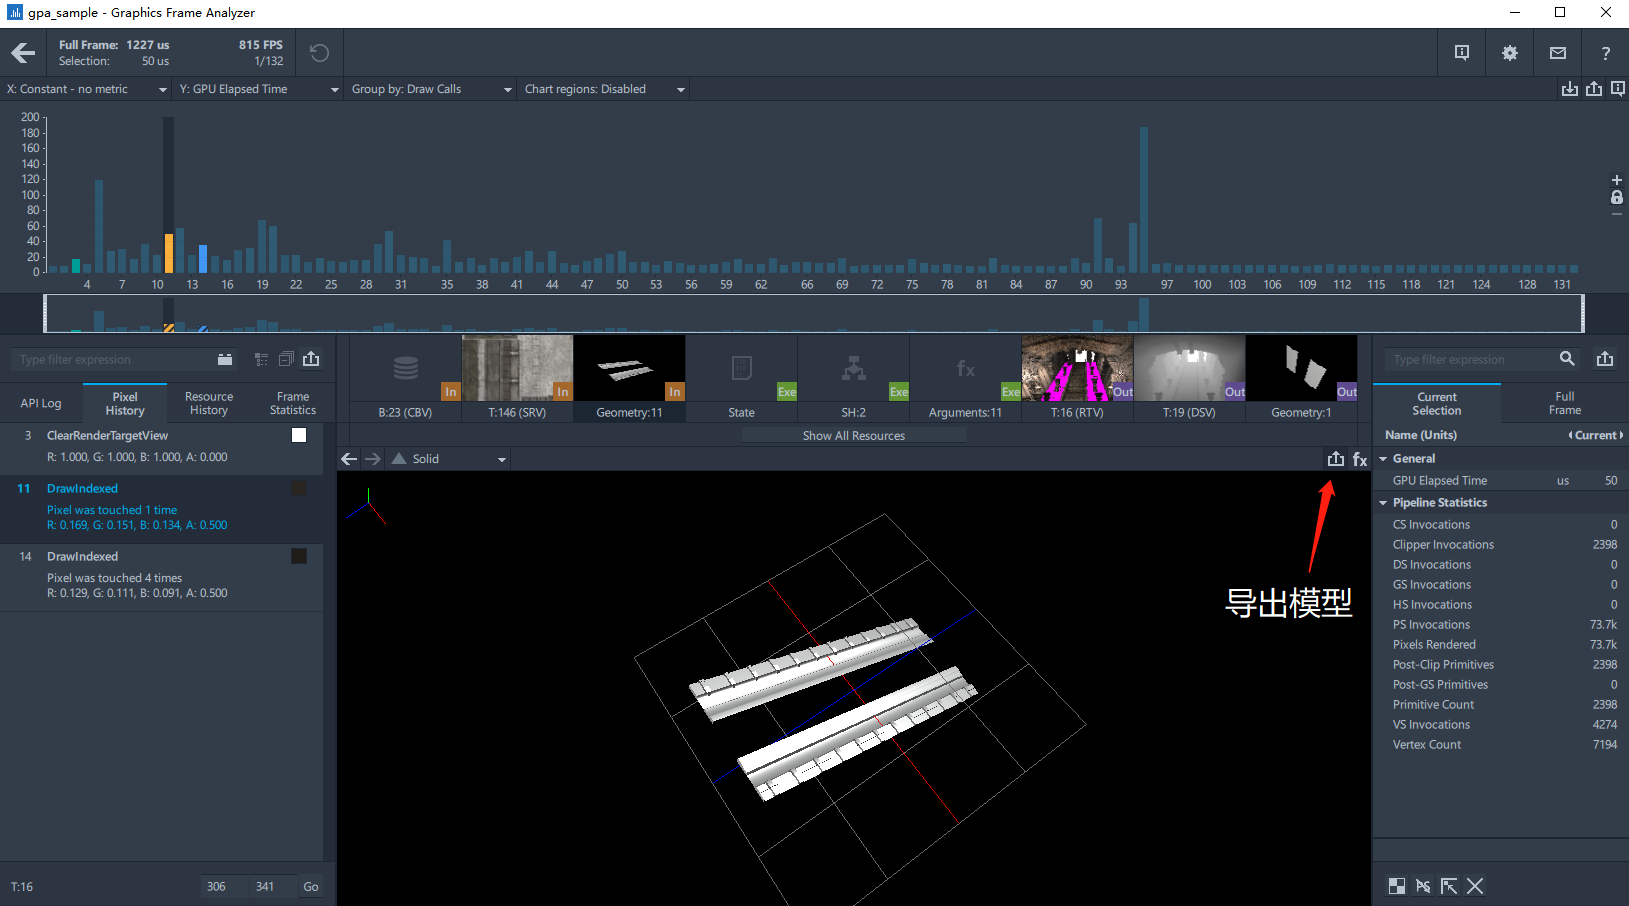Click the Show All Resources button
Image resolution: width=1629 pixels, height=906 pixels.
(854, 436)
